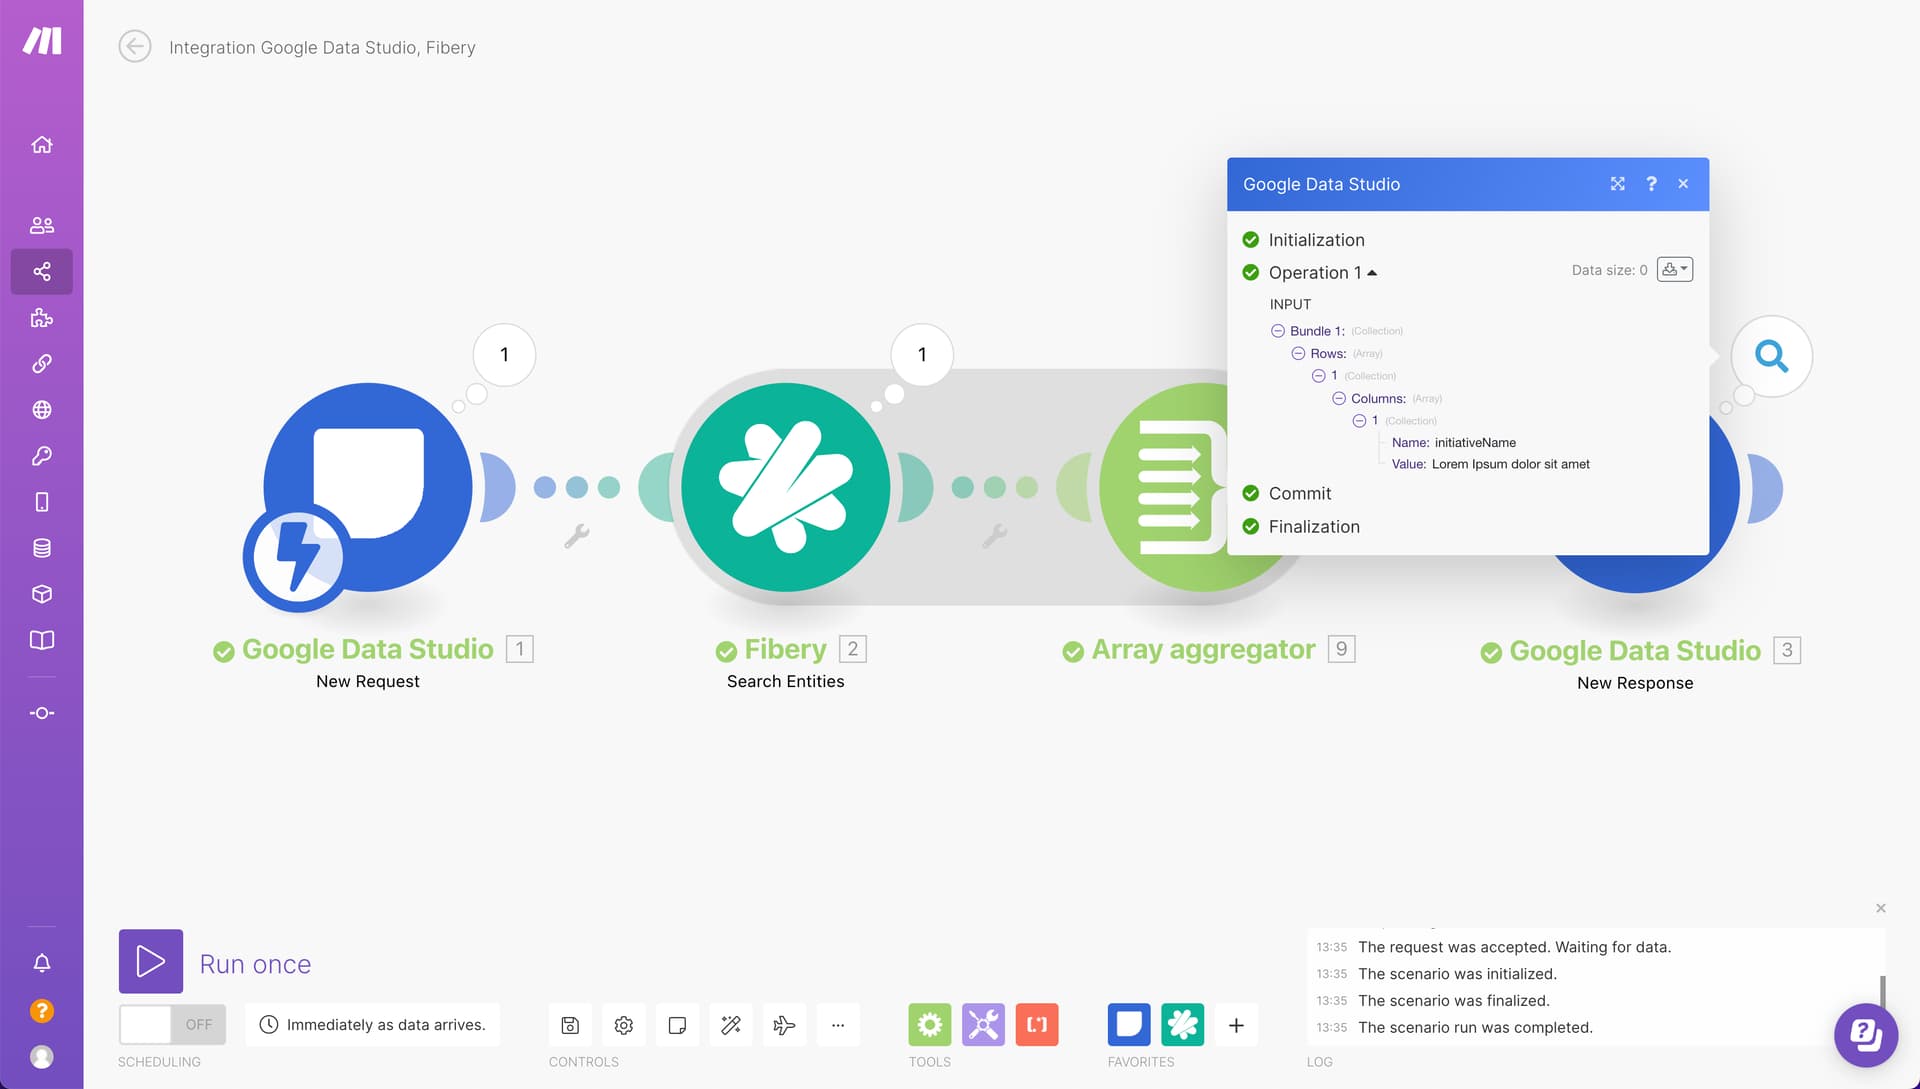
Task: Open the Google Data Studio New Request module
Action: [x=367, y=488]
